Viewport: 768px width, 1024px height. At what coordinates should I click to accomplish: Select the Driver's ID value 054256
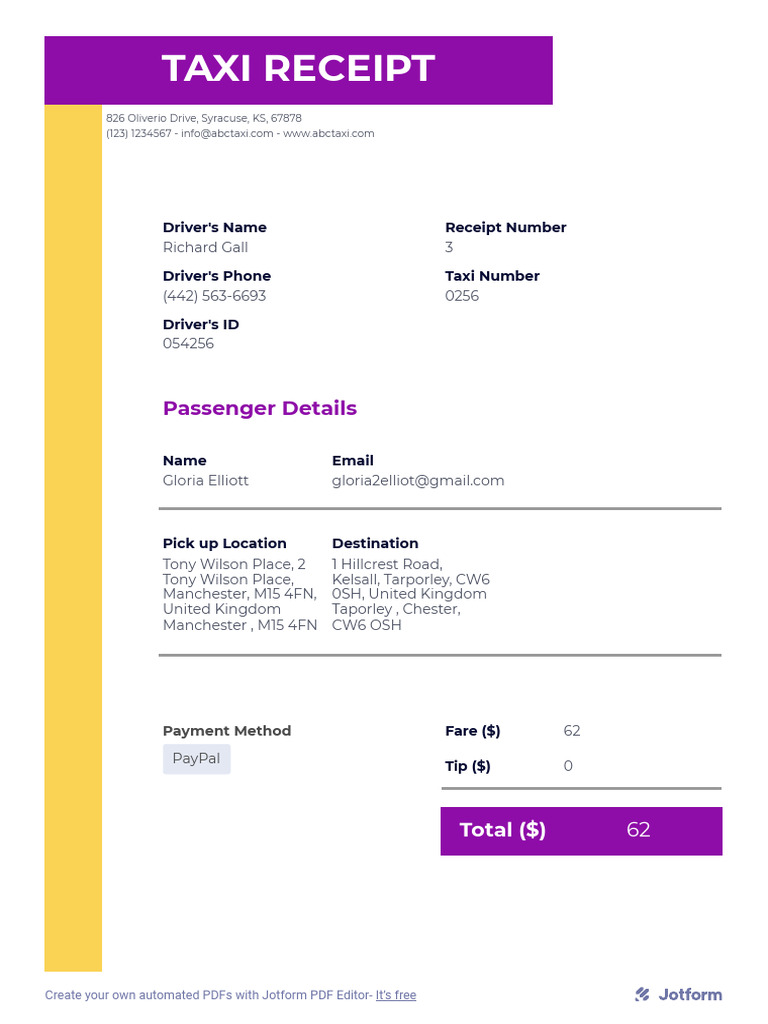188,344
